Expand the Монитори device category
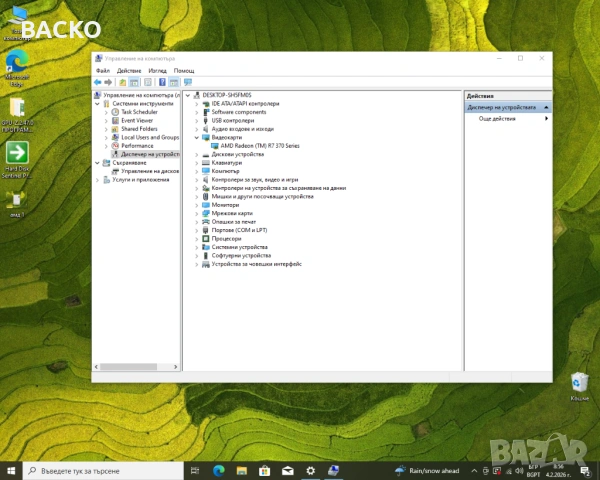 click(x=196, y=205)
